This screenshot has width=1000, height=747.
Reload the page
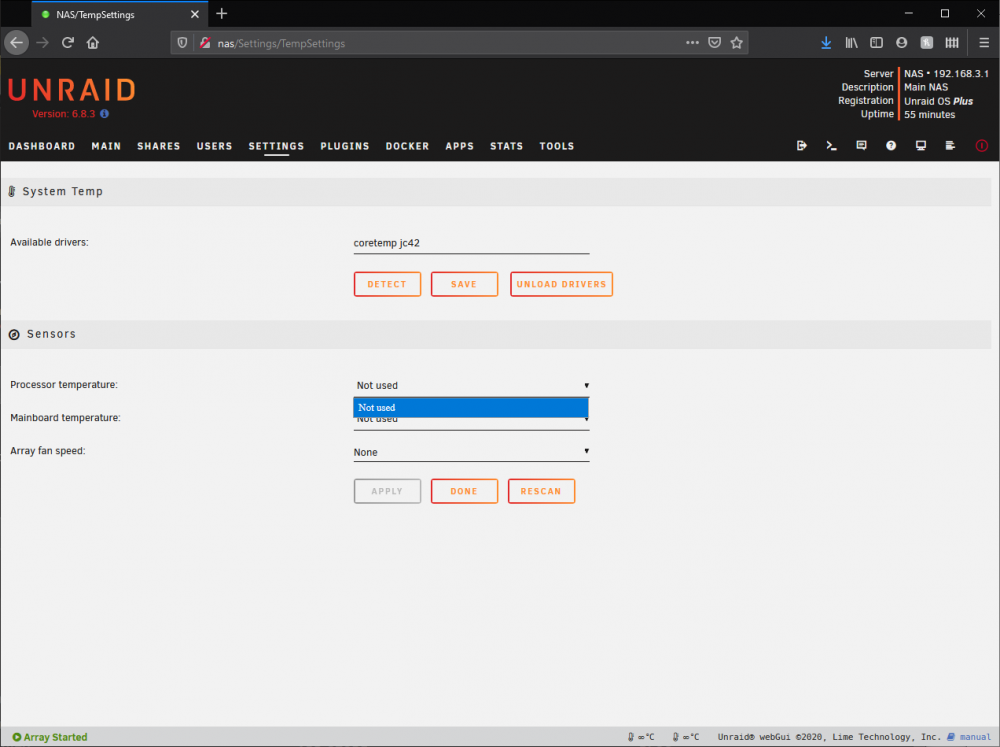[x=68, y=43]
